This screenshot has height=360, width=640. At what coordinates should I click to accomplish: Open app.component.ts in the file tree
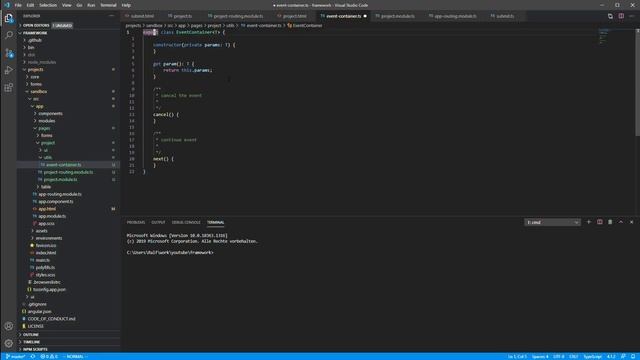(56, 201)
